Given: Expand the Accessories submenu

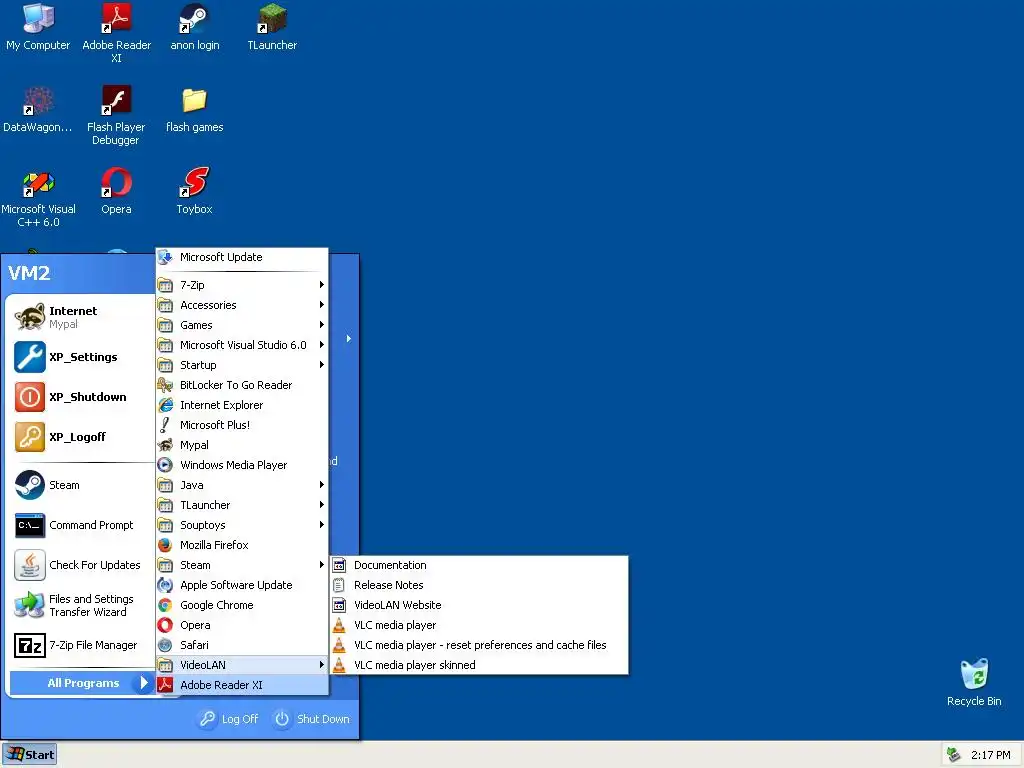Looking at the screenshot, I should coord(242,305).
